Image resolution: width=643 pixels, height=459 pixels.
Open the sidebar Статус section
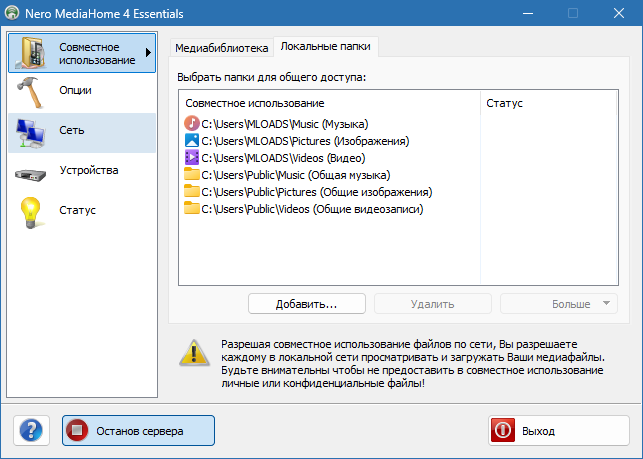tap(82, 213)
